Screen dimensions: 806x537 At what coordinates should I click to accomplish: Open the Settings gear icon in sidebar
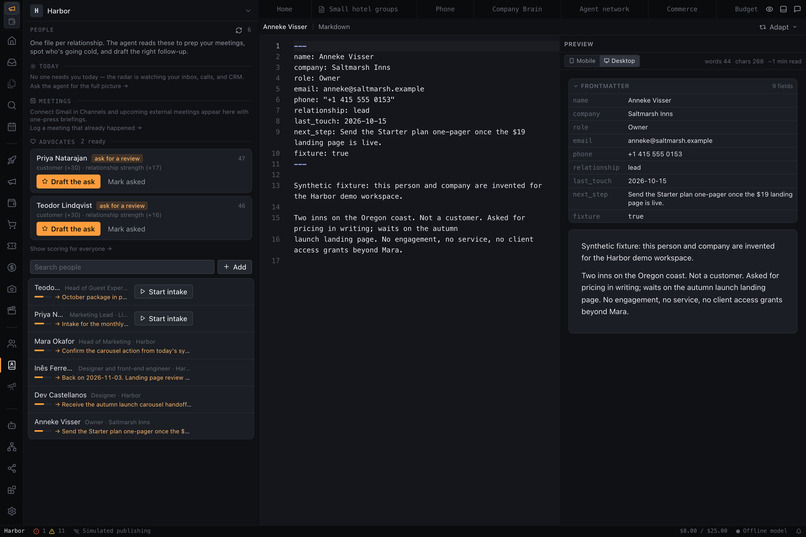pyautogui.click(x=12, y=511)
